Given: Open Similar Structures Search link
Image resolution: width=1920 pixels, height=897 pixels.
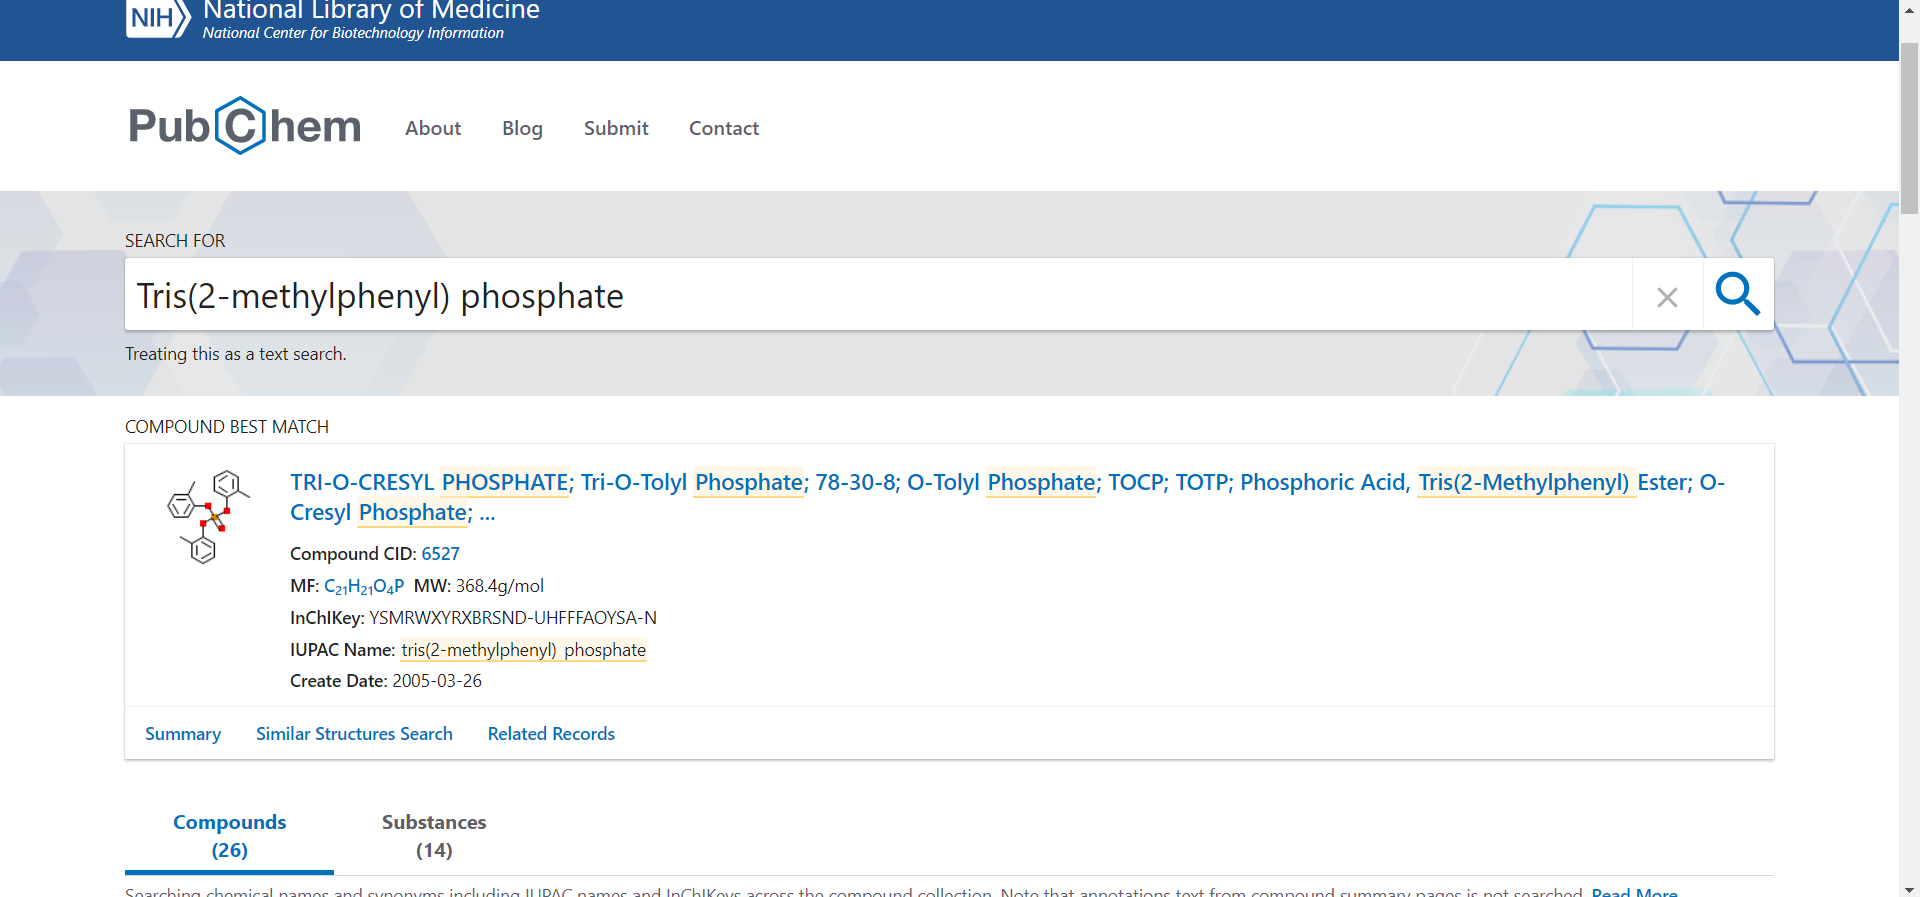Looking at the screenshot, I should (354, 734).
